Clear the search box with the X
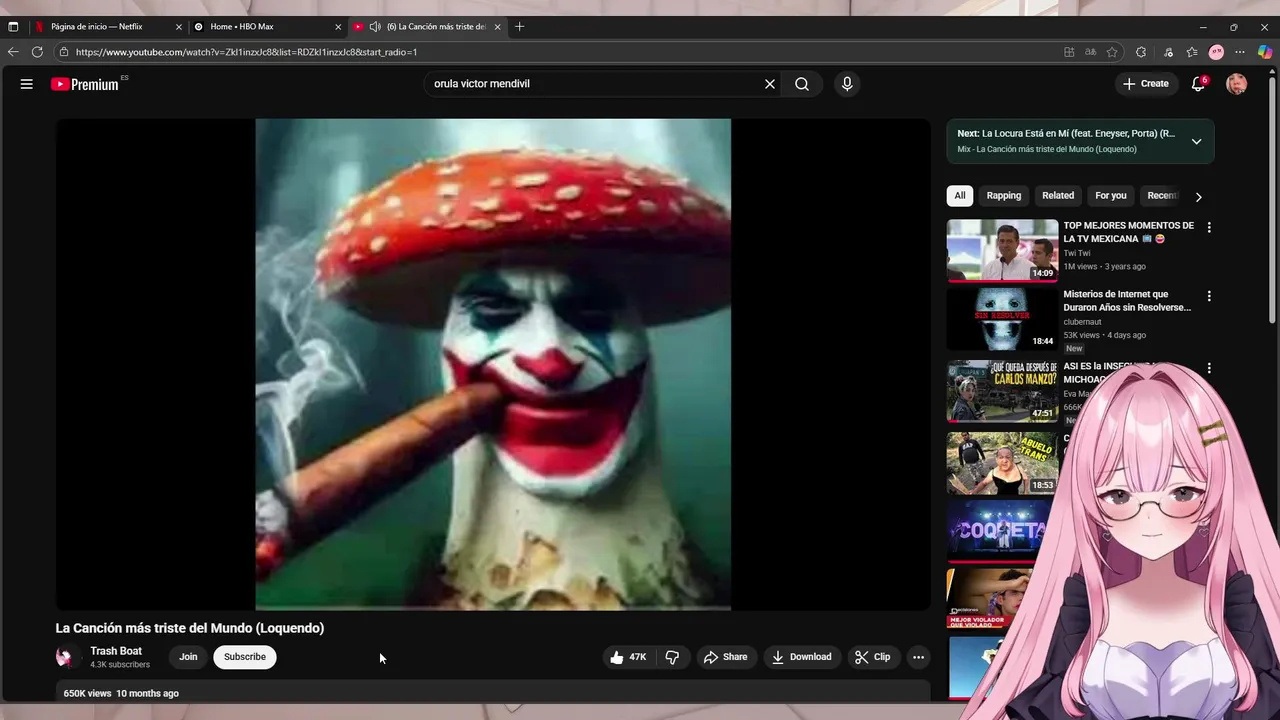 click(770, 84)
